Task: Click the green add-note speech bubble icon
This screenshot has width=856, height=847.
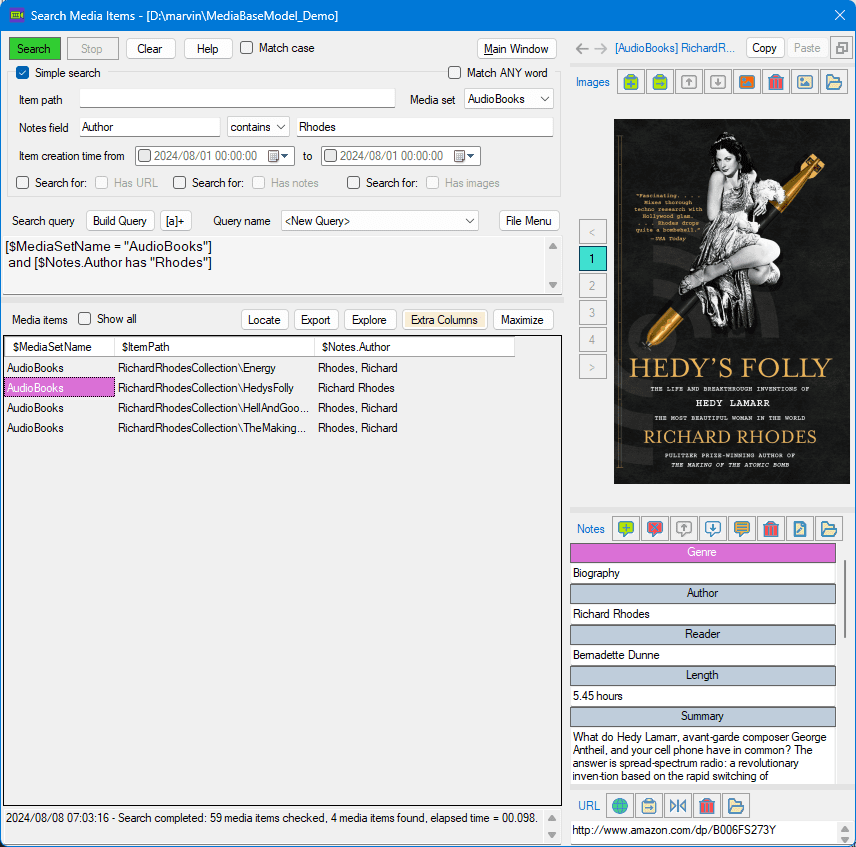Action: [x=626, y=528]
